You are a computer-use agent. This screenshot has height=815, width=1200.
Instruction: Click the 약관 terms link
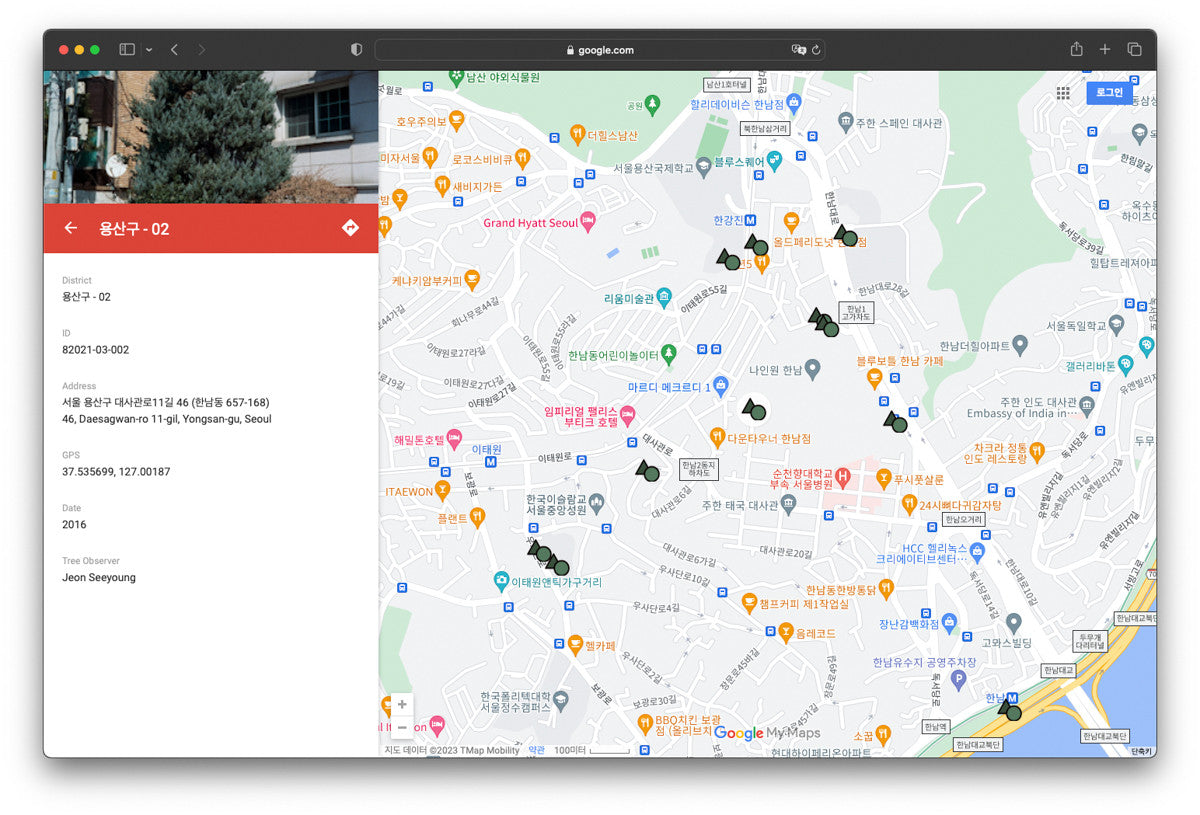pyautogui.click(x=537, y=750)
